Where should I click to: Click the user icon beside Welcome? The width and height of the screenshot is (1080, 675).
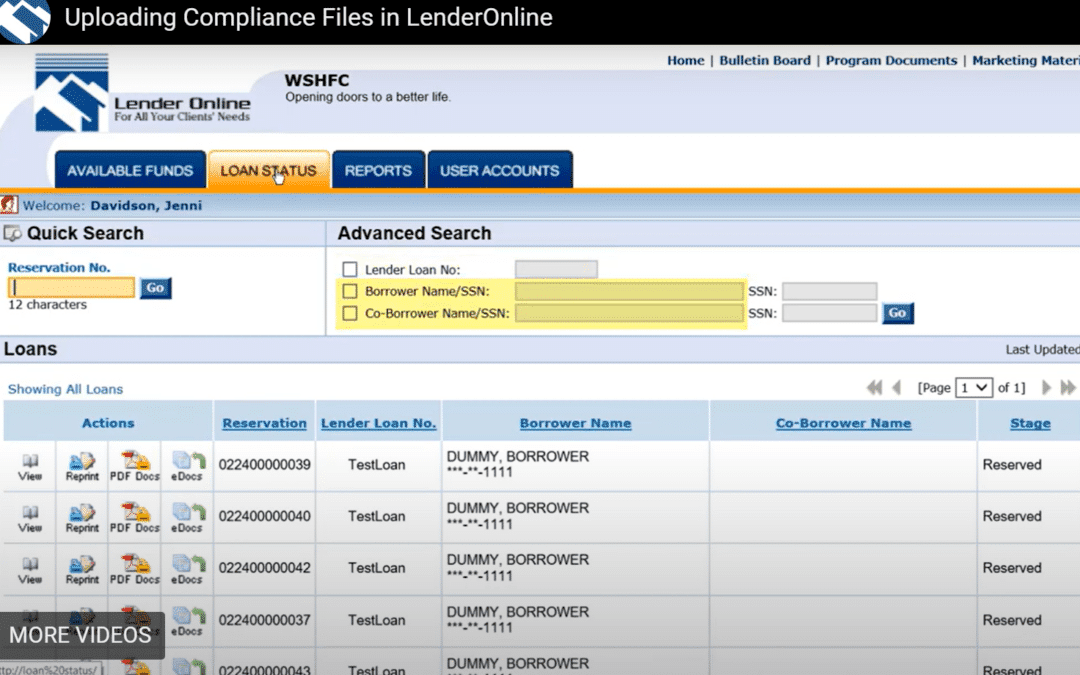[9, 205]
